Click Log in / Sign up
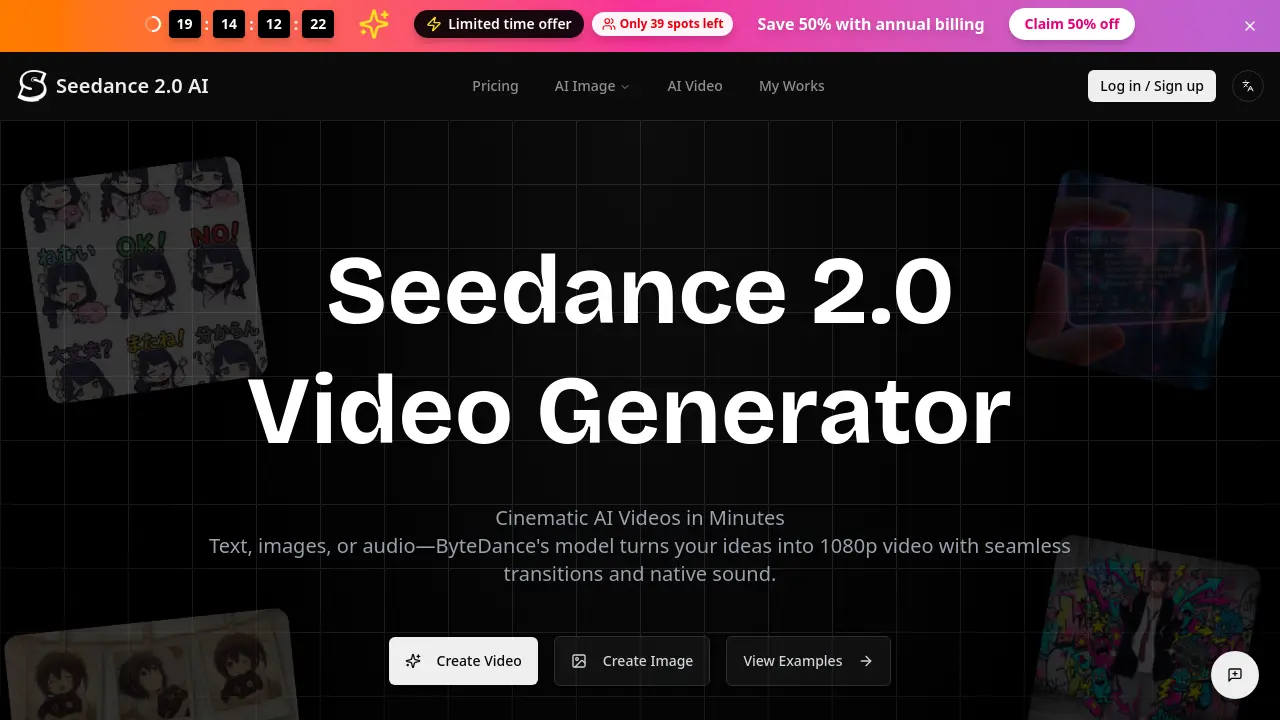Viewport: 1280px width, 720px height. coord(1152,86)
